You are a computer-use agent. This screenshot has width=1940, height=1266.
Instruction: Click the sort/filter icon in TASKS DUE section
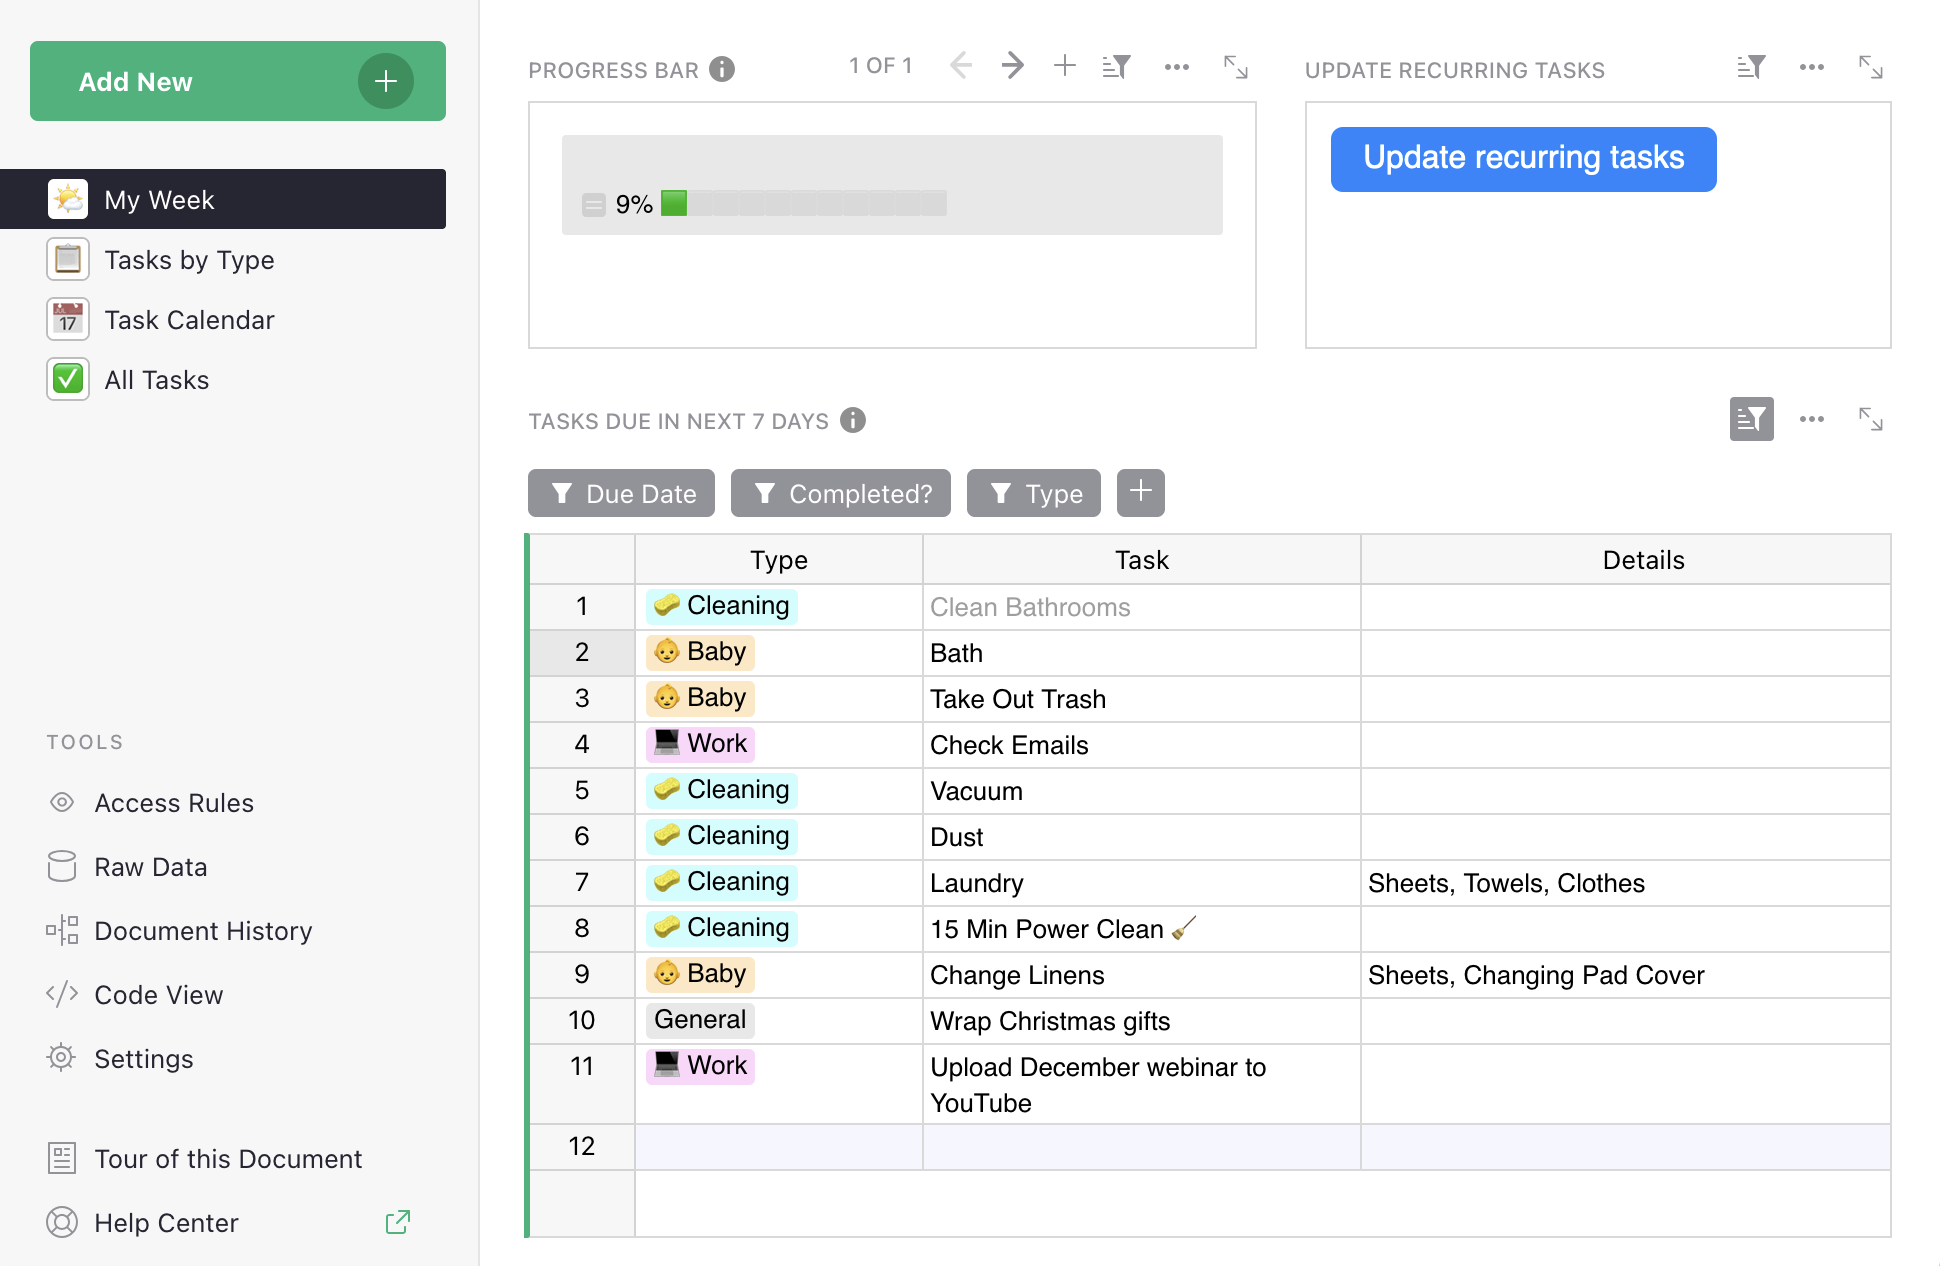click(1751, 420)
